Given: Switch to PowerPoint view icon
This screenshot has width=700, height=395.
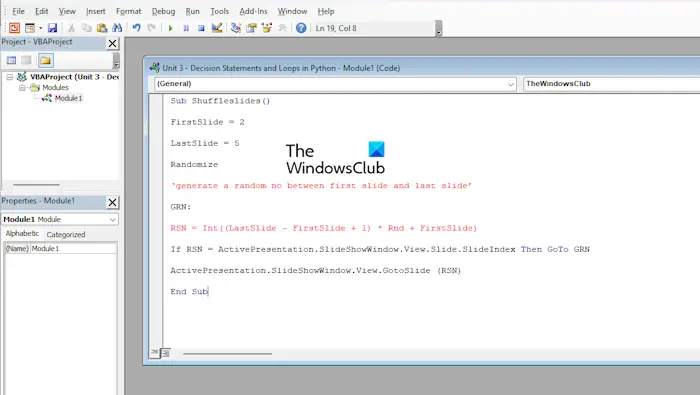Looking at the screenshot, I should pyautogui.click(x=14, y=28).
